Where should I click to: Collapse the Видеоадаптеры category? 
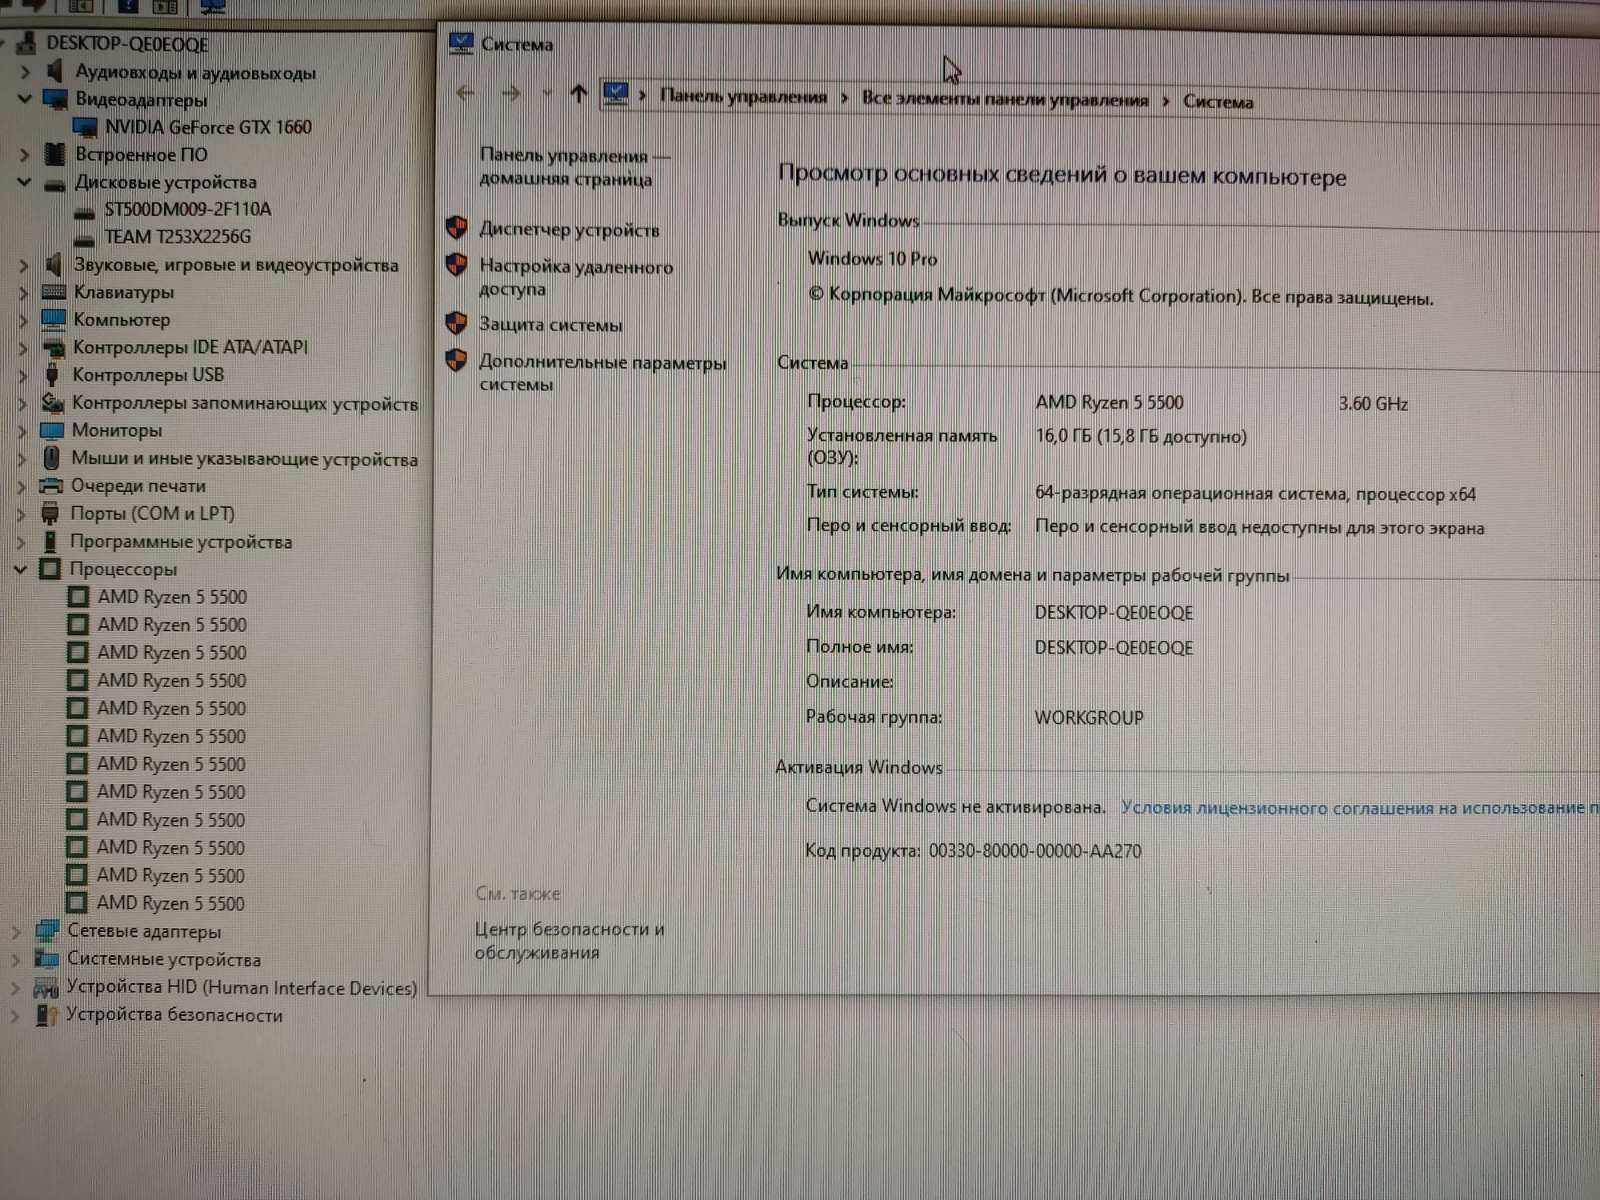click(x=24, y=99)
